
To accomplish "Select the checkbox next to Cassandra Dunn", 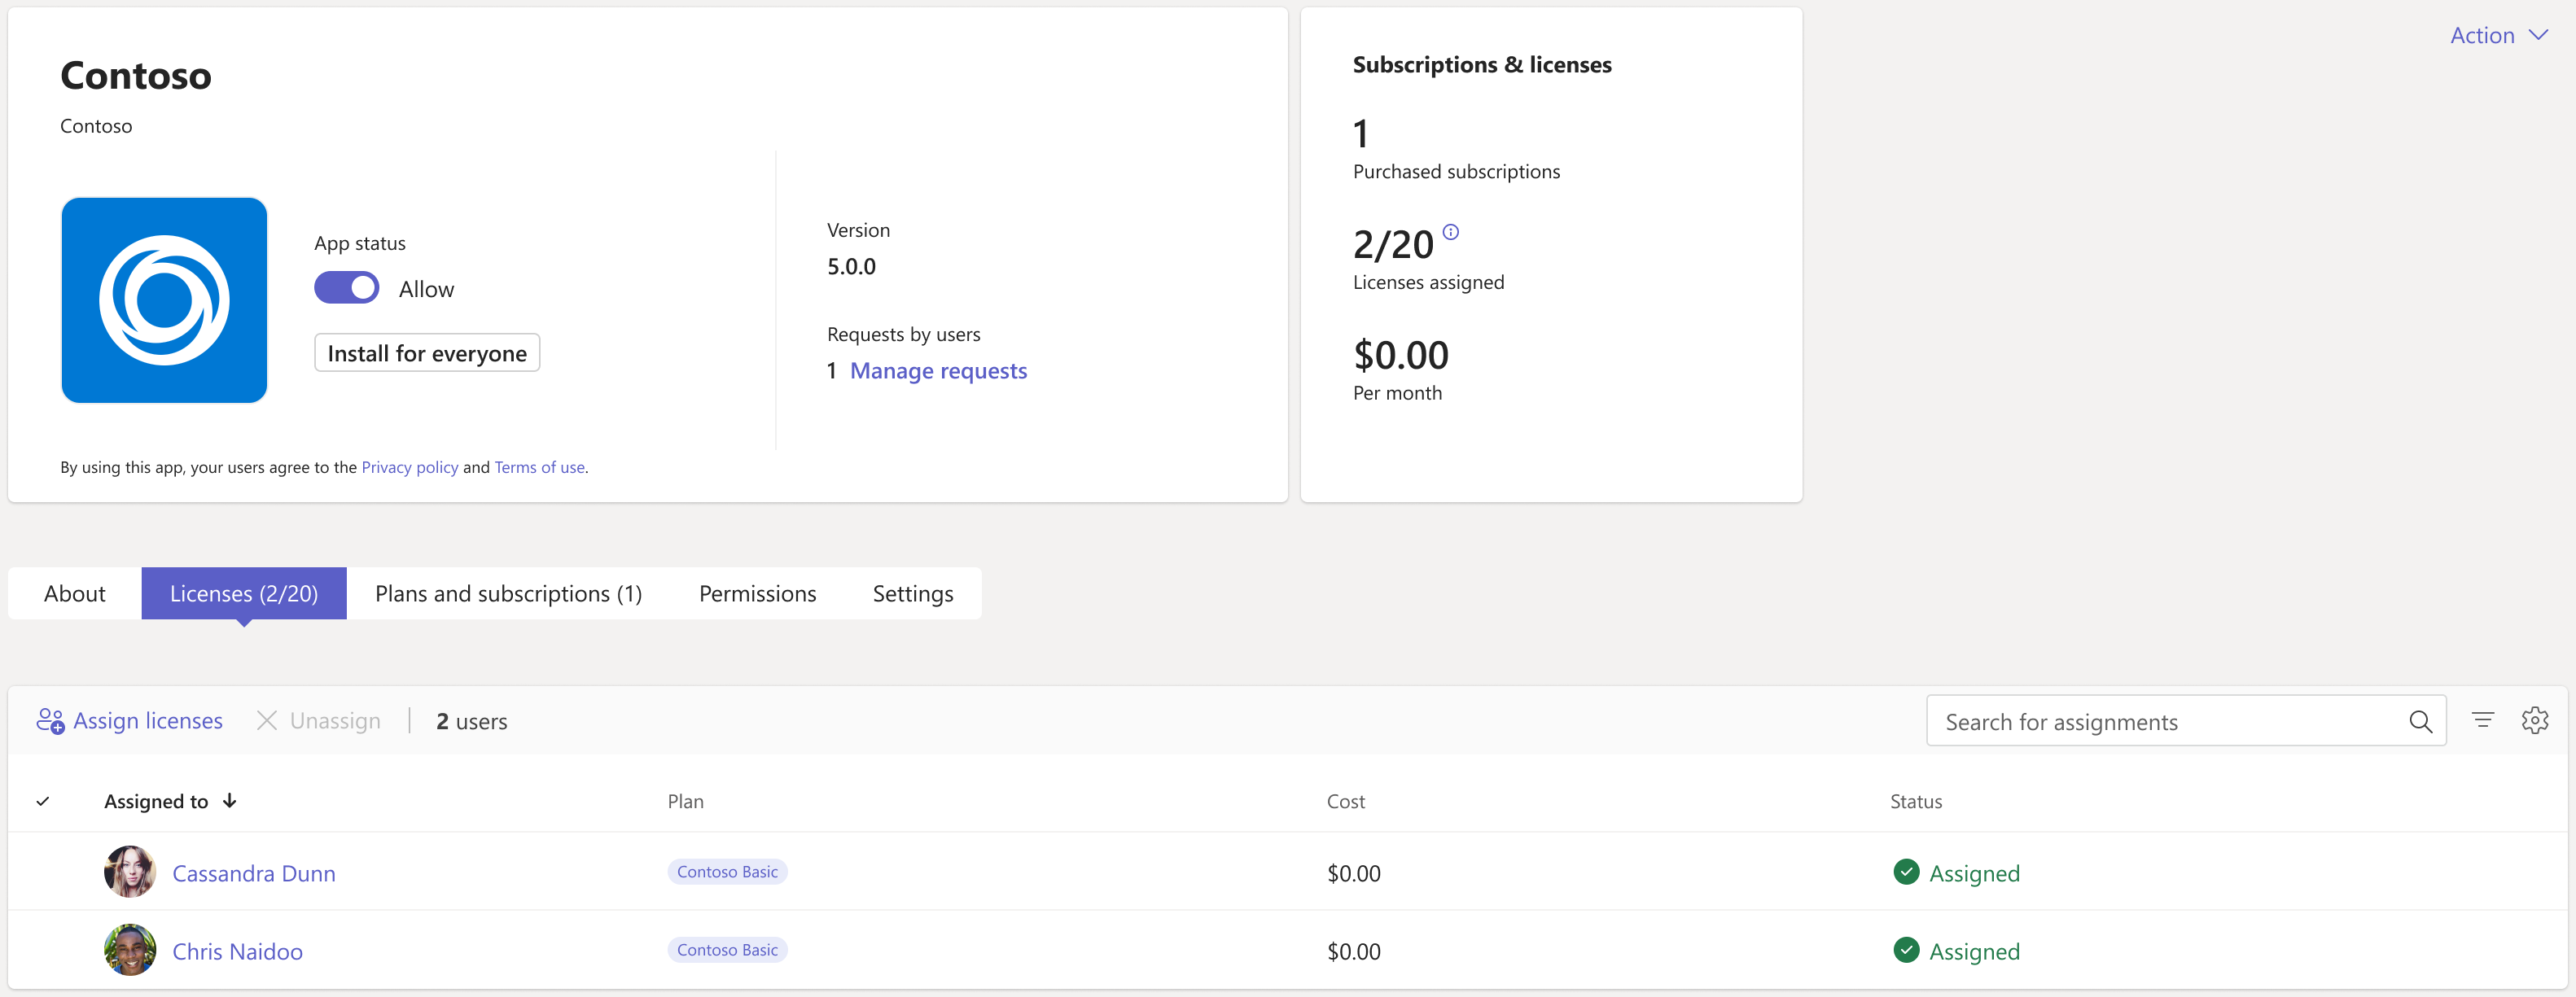I will pyautogui.click(x=44, y=872).
